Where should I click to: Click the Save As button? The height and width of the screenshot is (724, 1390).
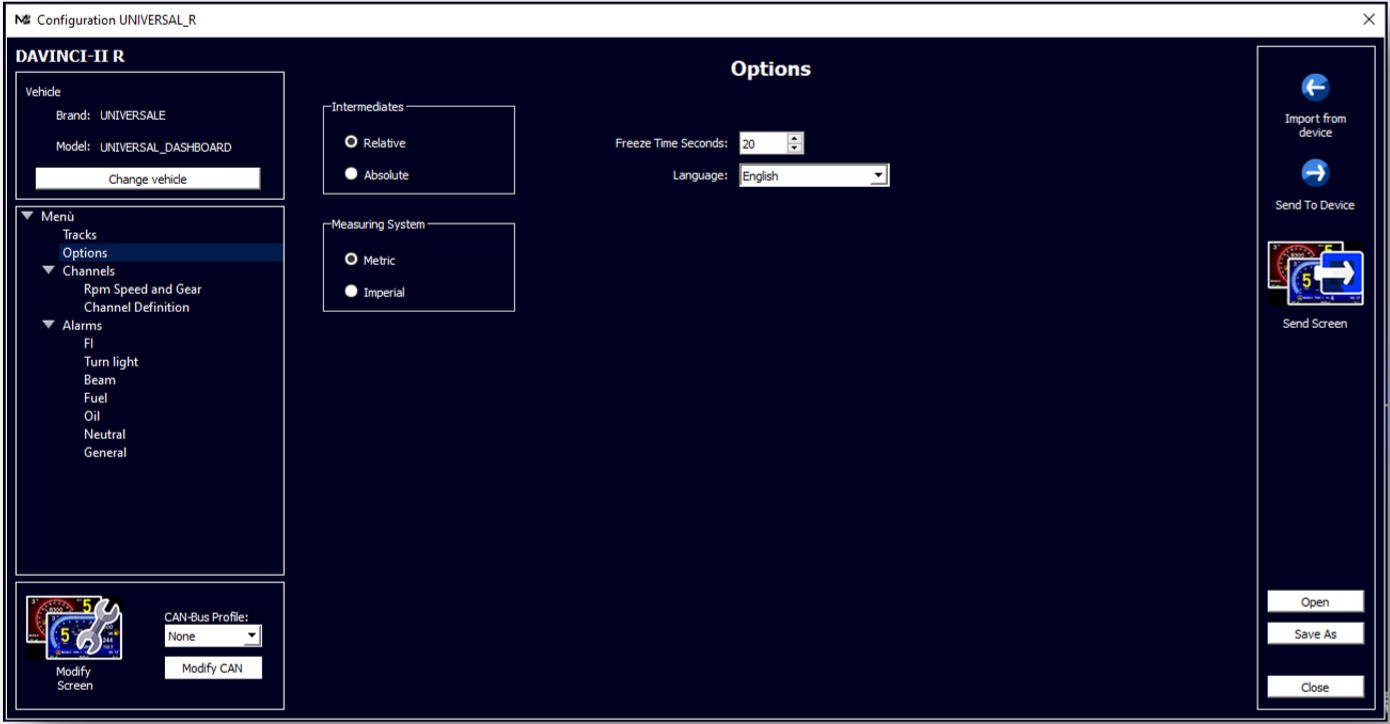1315,634
